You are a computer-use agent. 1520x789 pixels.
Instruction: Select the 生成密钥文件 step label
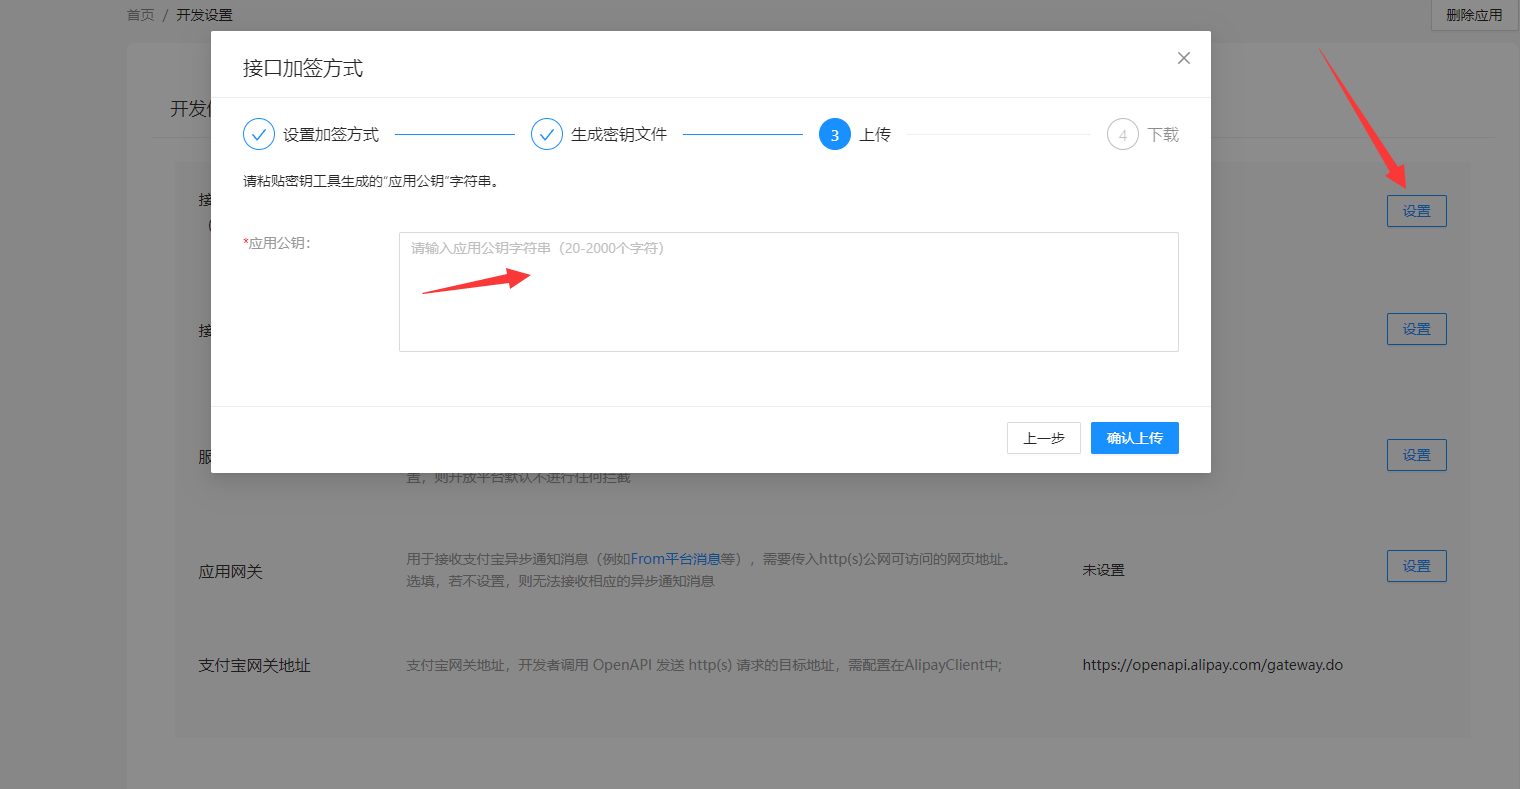(x=618, y=134)
